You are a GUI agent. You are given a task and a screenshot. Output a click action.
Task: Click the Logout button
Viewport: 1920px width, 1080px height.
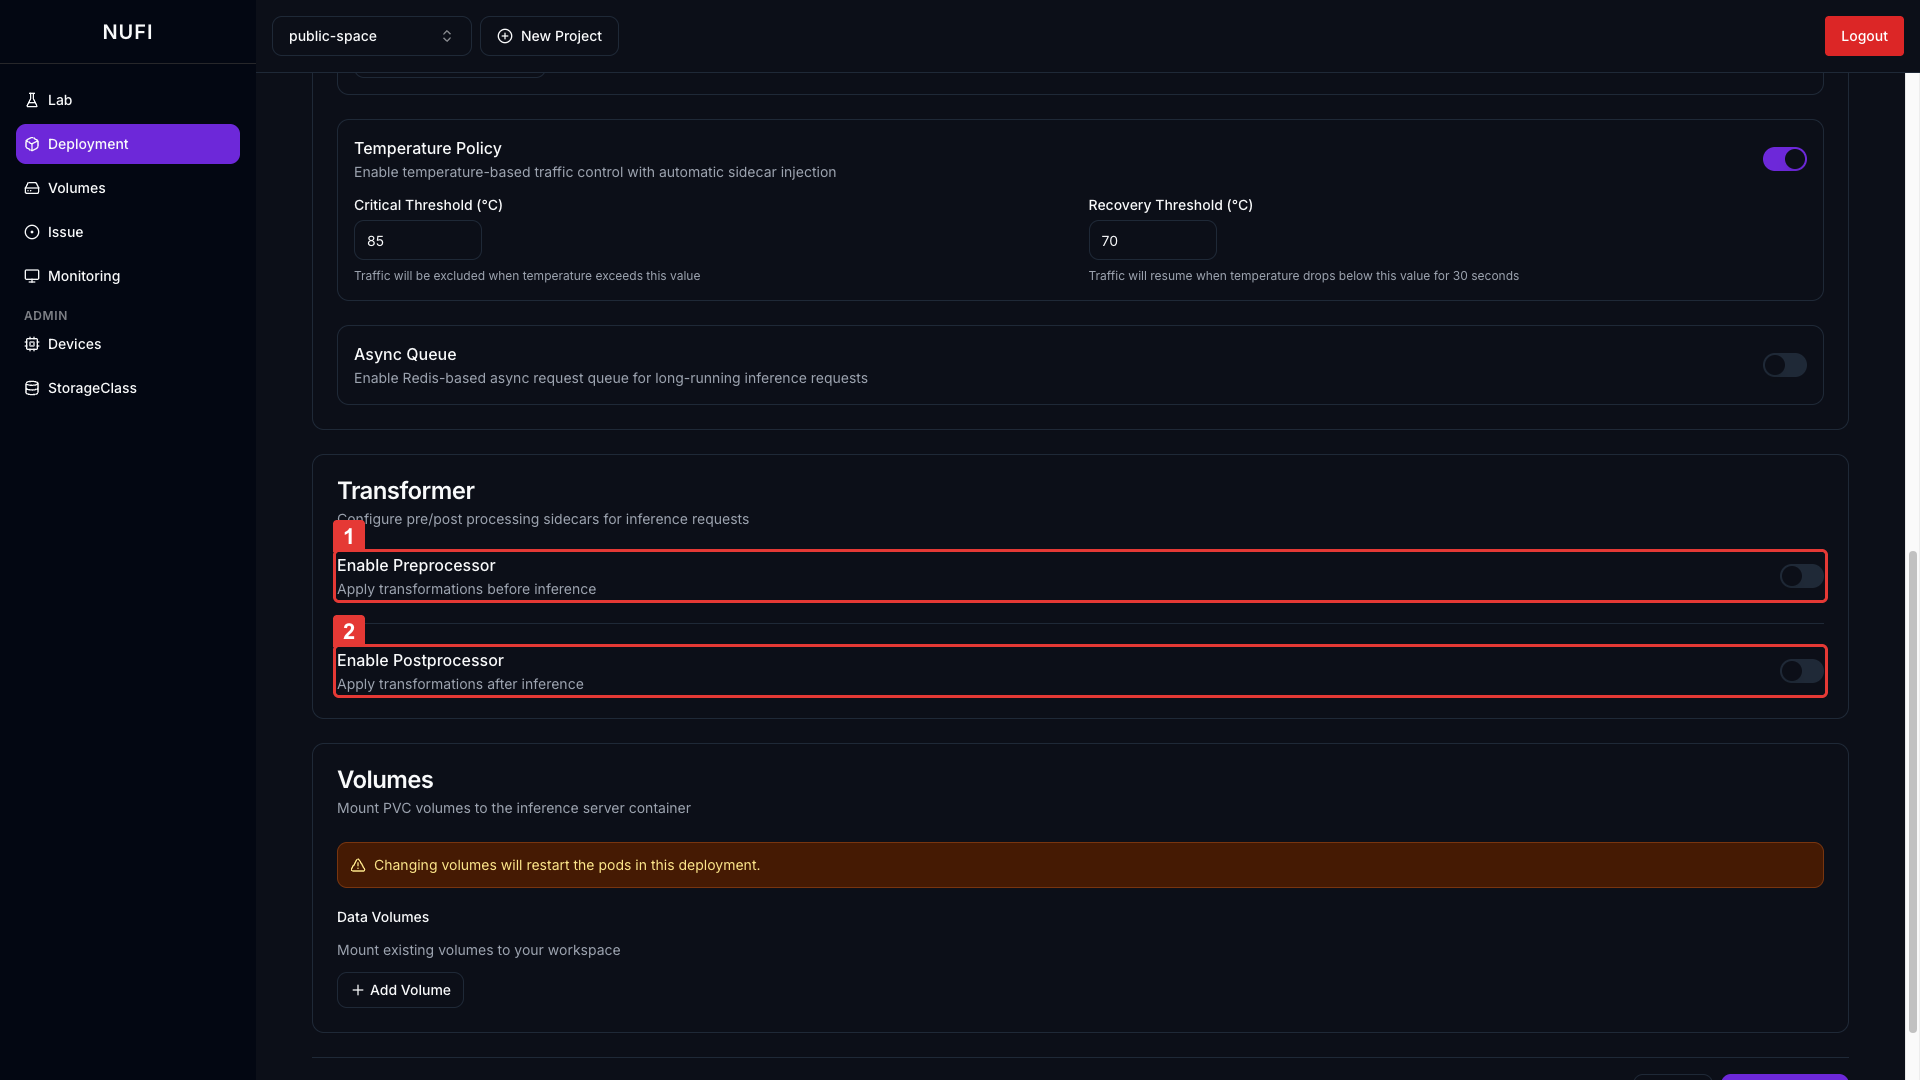(1863, 36)
